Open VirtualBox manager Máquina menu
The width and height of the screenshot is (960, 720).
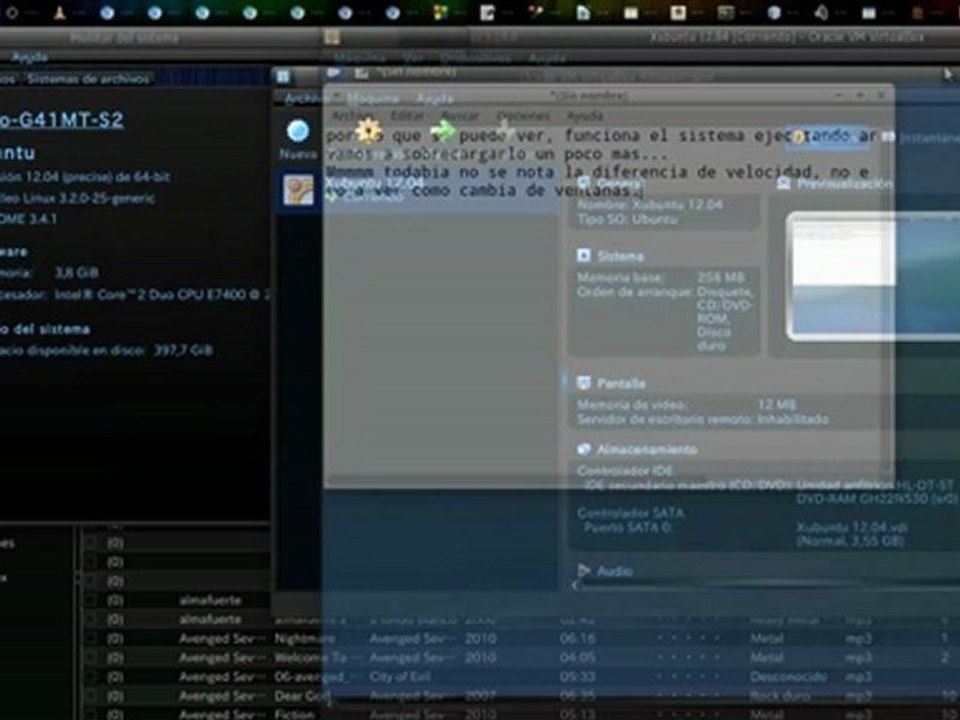(373, 98)
